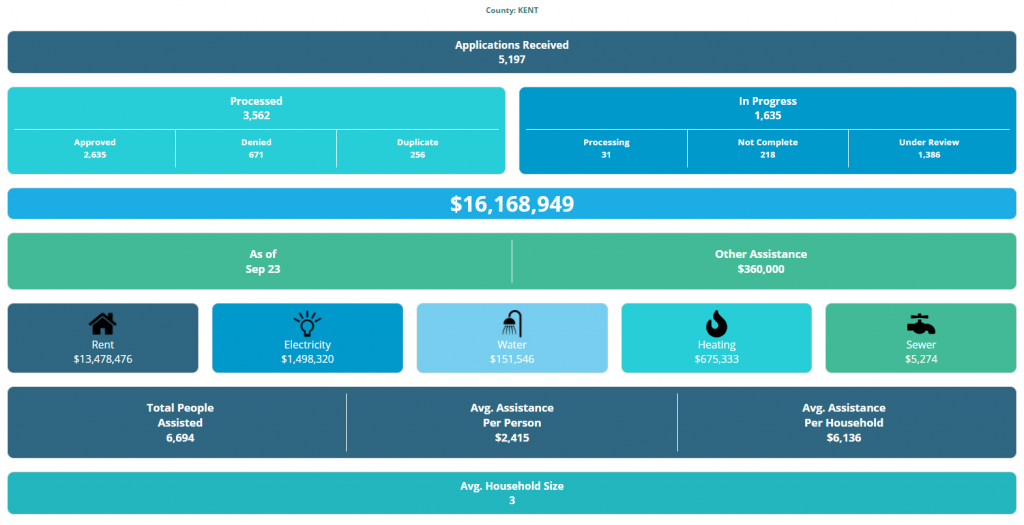The height and width of the screenshot is (525, 1024).
Task: Select the Applications Received banner
Action: point(511,52)
